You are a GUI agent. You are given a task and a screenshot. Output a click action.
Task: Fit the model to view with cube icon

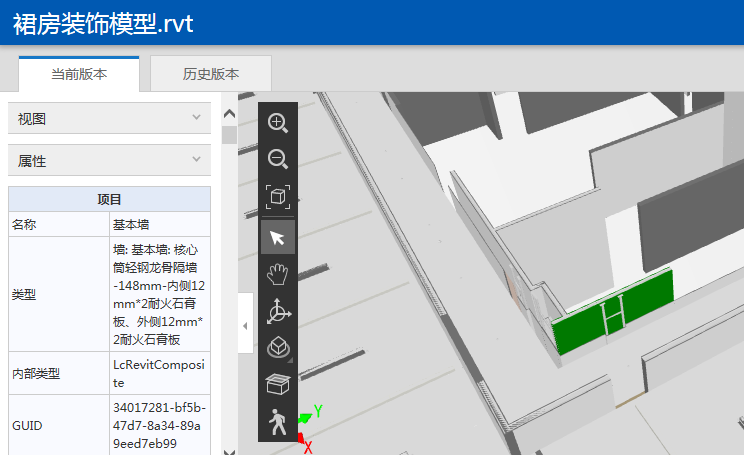(x=278, y=198)
